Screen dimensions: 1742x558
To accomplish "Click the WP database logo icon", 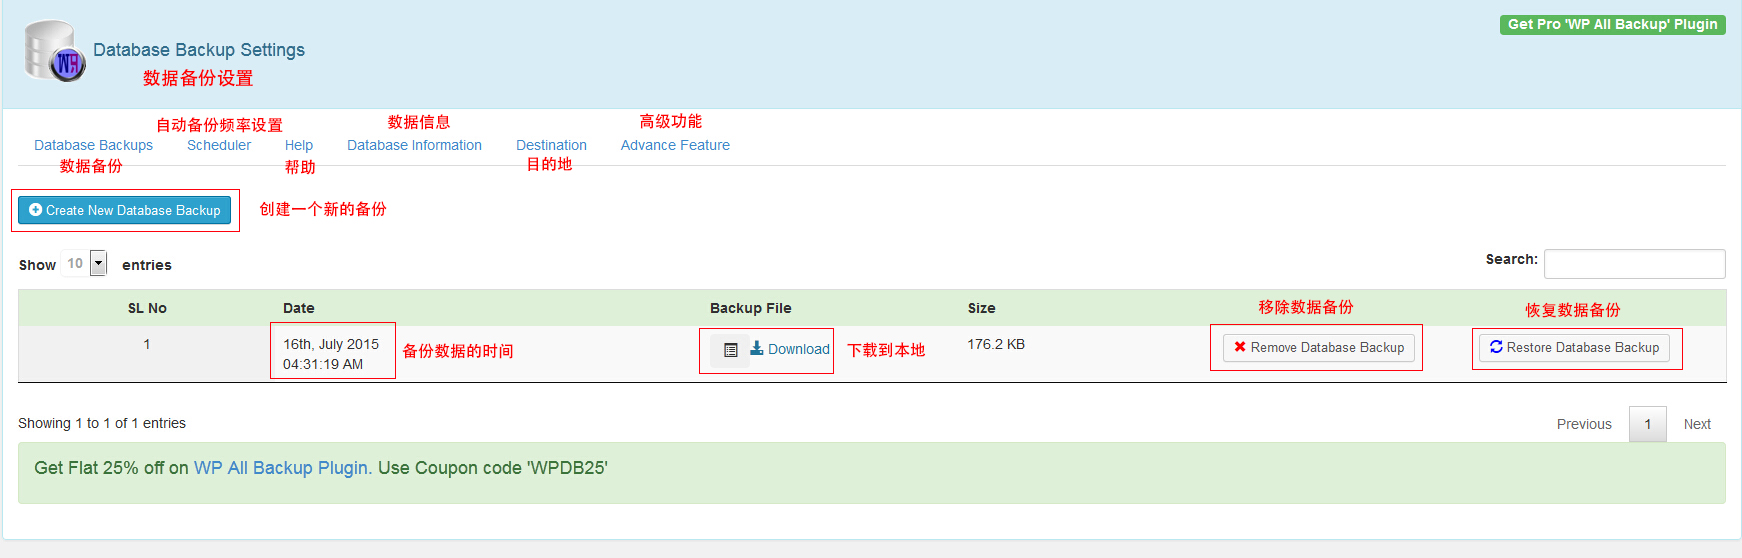I will click(54, 52).
